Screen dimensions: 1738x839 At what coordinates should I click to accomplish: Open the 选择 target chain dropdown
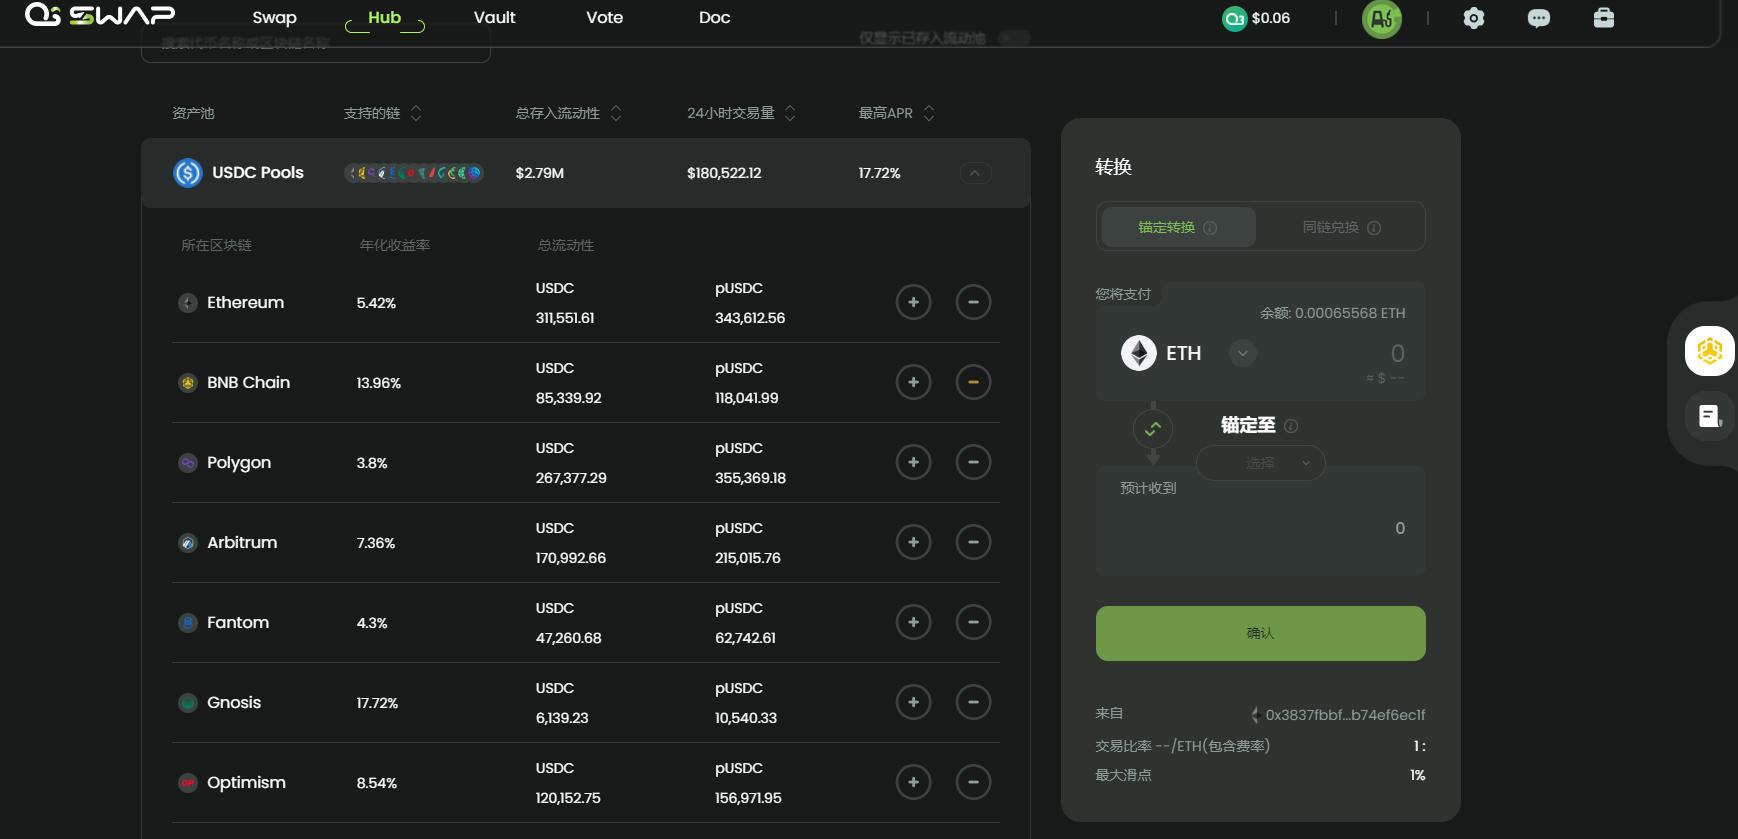pyautogui.click(x=1261, y=463)
